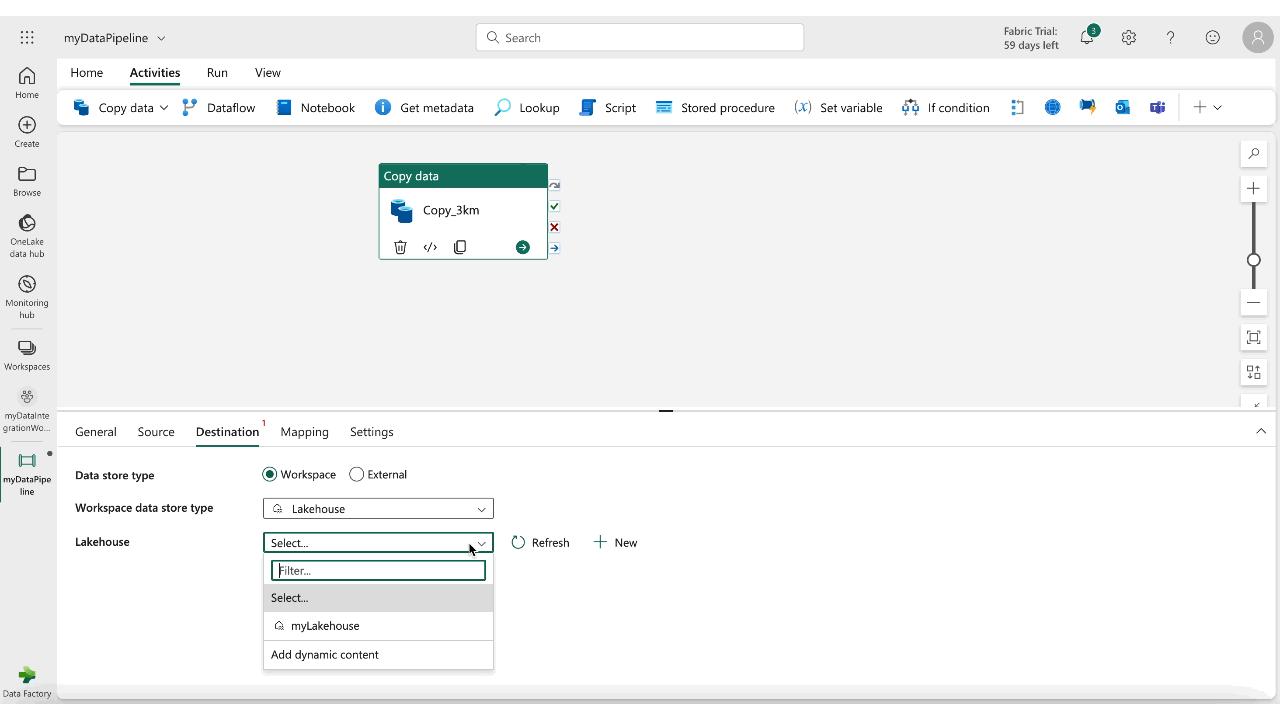Toggle the Lakehouse Select... dropdown arrow
The width and height of the screenshot is (1280, 720).
(481, 543)
